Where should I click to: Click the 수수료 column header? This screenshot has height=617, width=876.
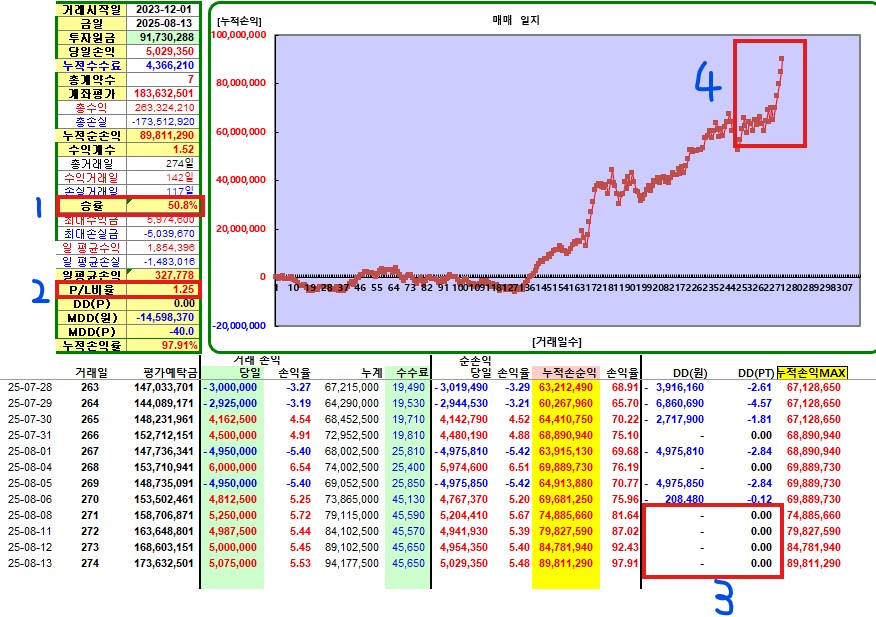[x=411, y=372]
